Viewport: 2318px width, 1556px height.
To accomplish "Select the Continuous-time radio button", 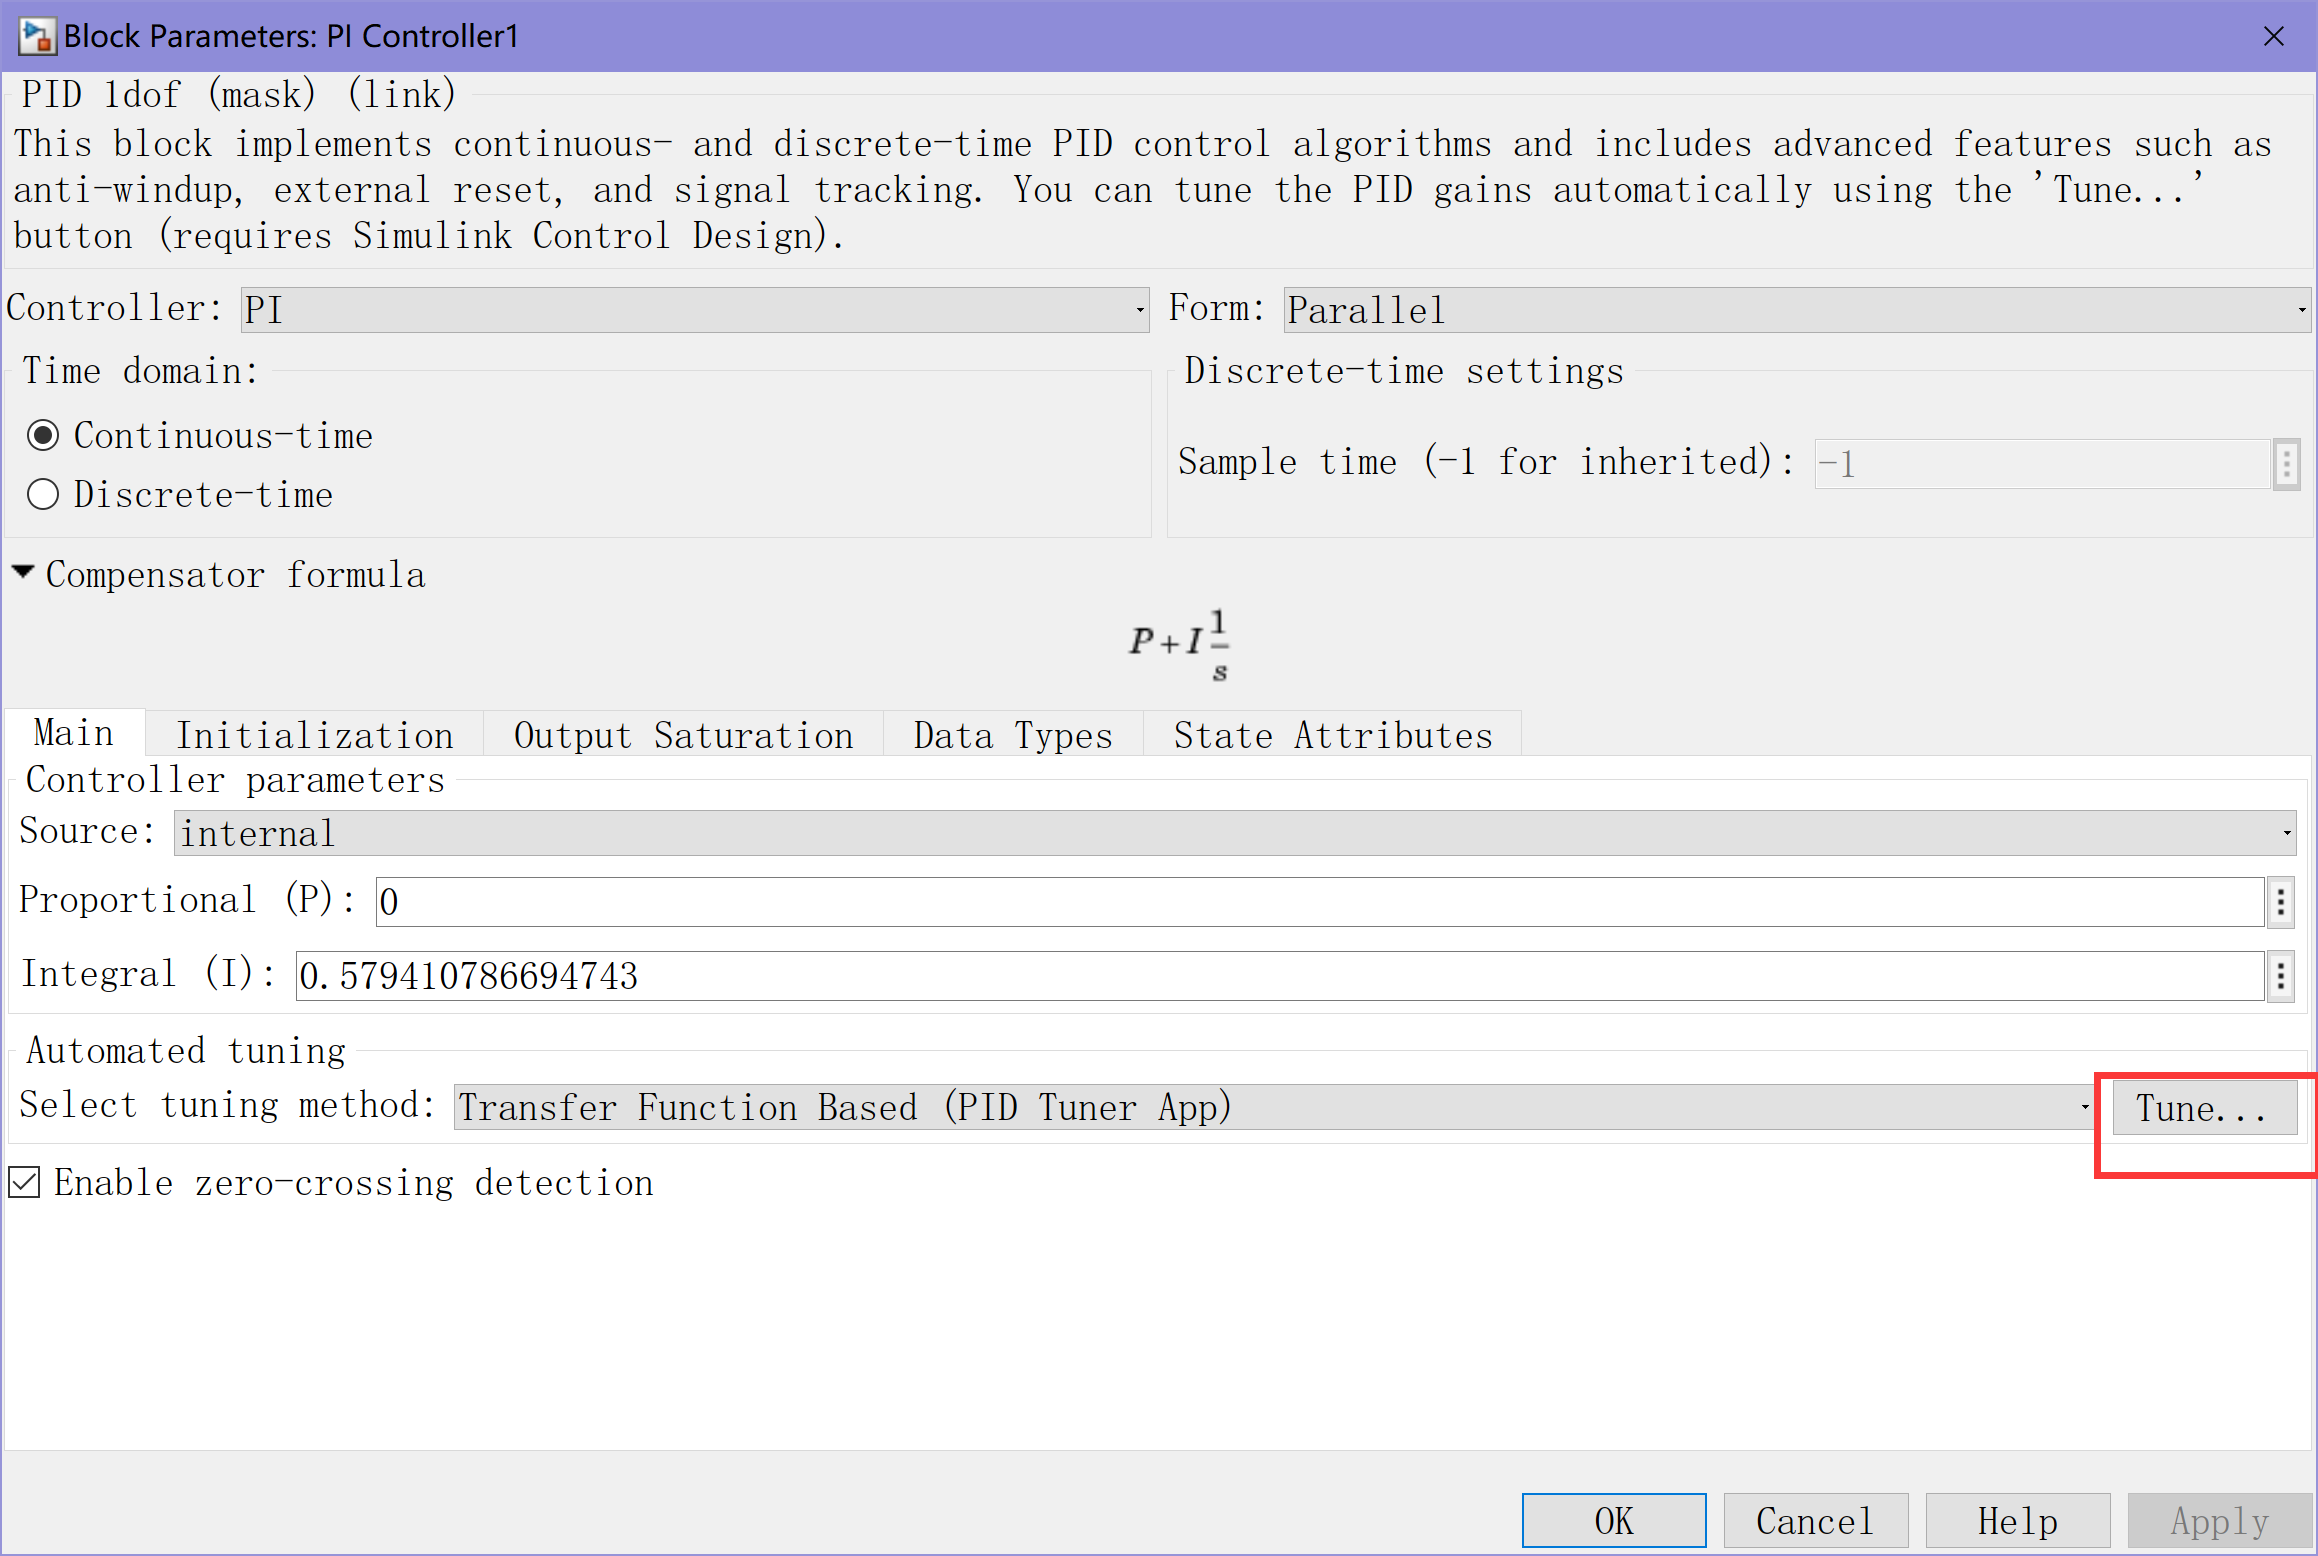I will [x=43, y=436].
